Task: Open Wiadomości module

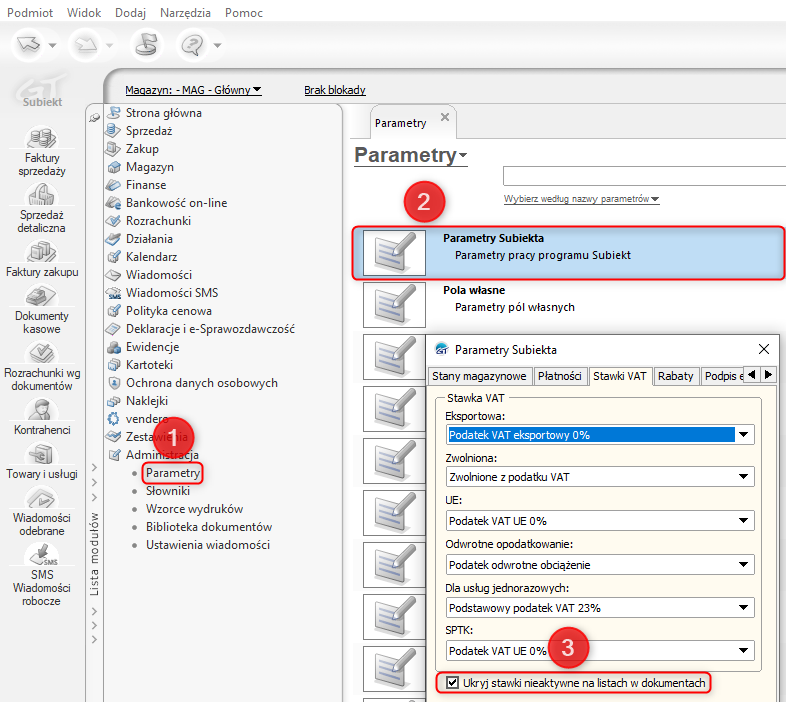Action: click(x=158, y=275)
